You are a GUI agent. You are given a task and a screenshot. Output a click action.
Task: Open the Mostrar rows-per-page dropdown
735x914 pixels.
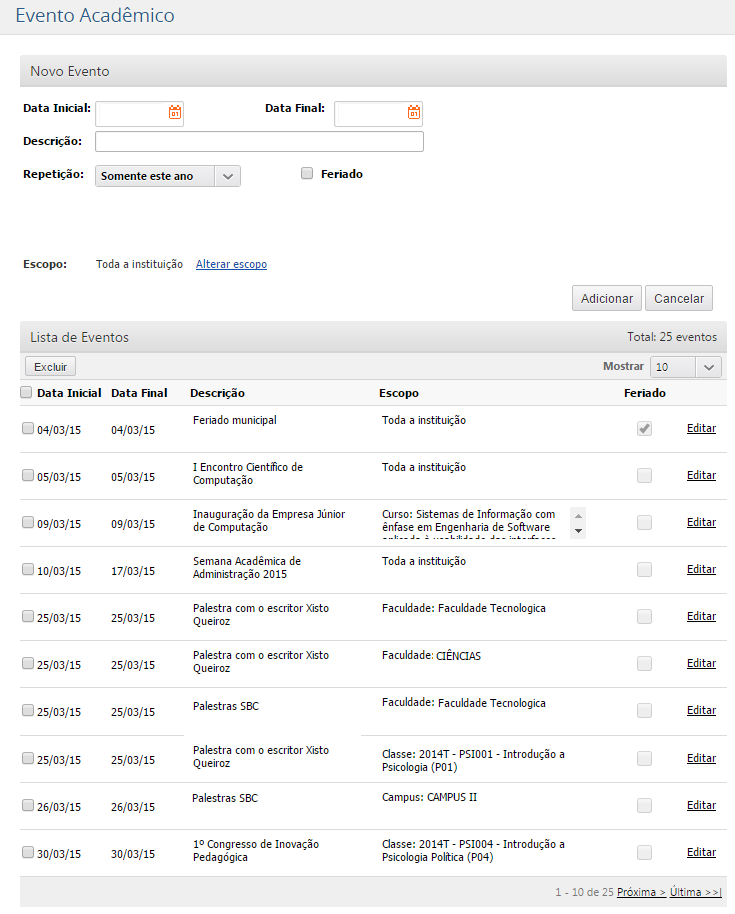685,367
